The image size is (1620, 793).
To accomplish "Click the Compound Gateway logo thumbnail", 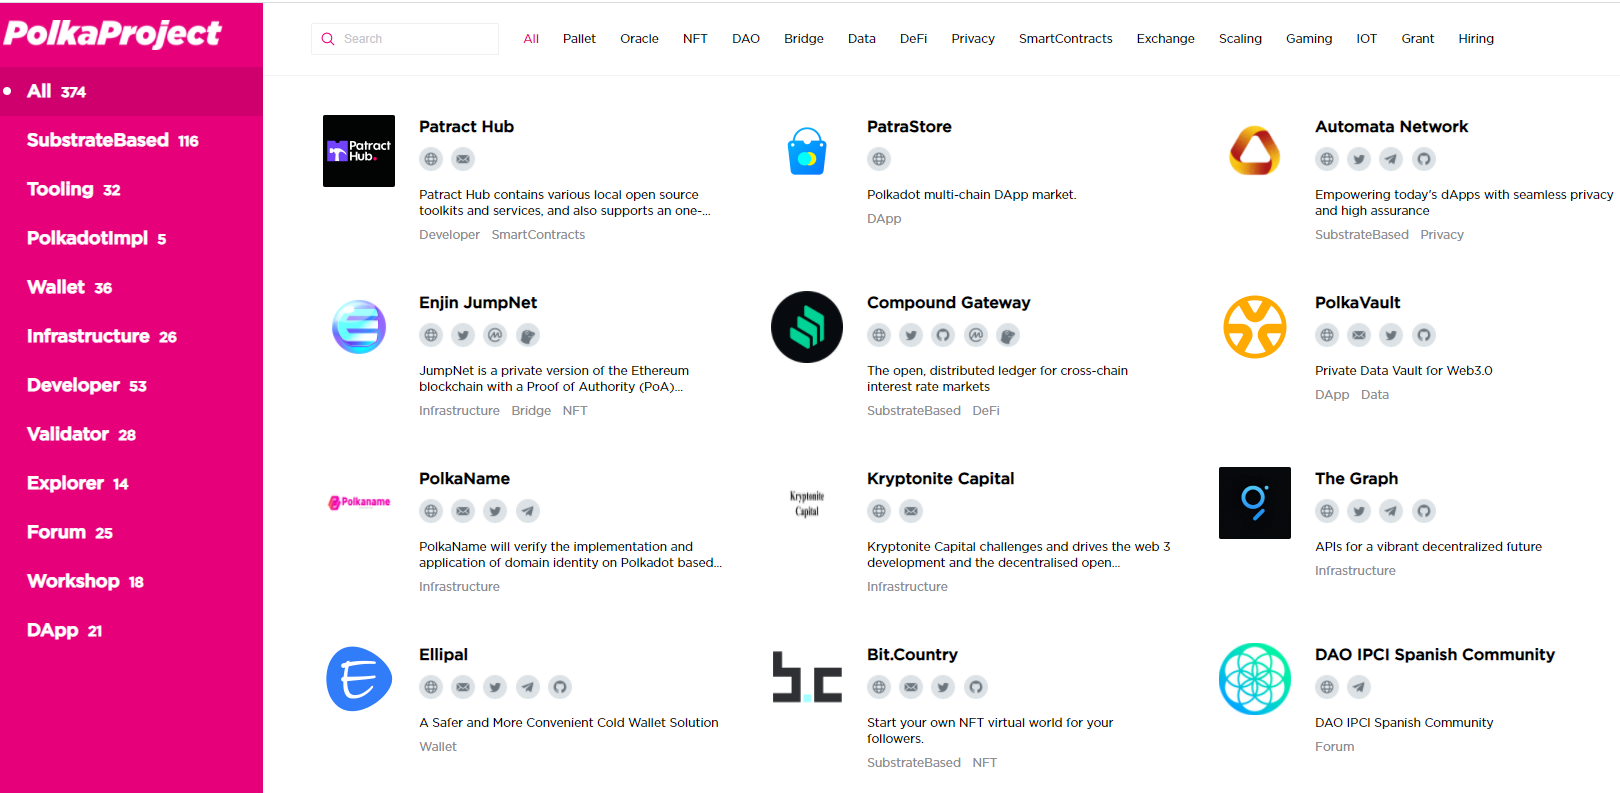I will tap(807, 327).
